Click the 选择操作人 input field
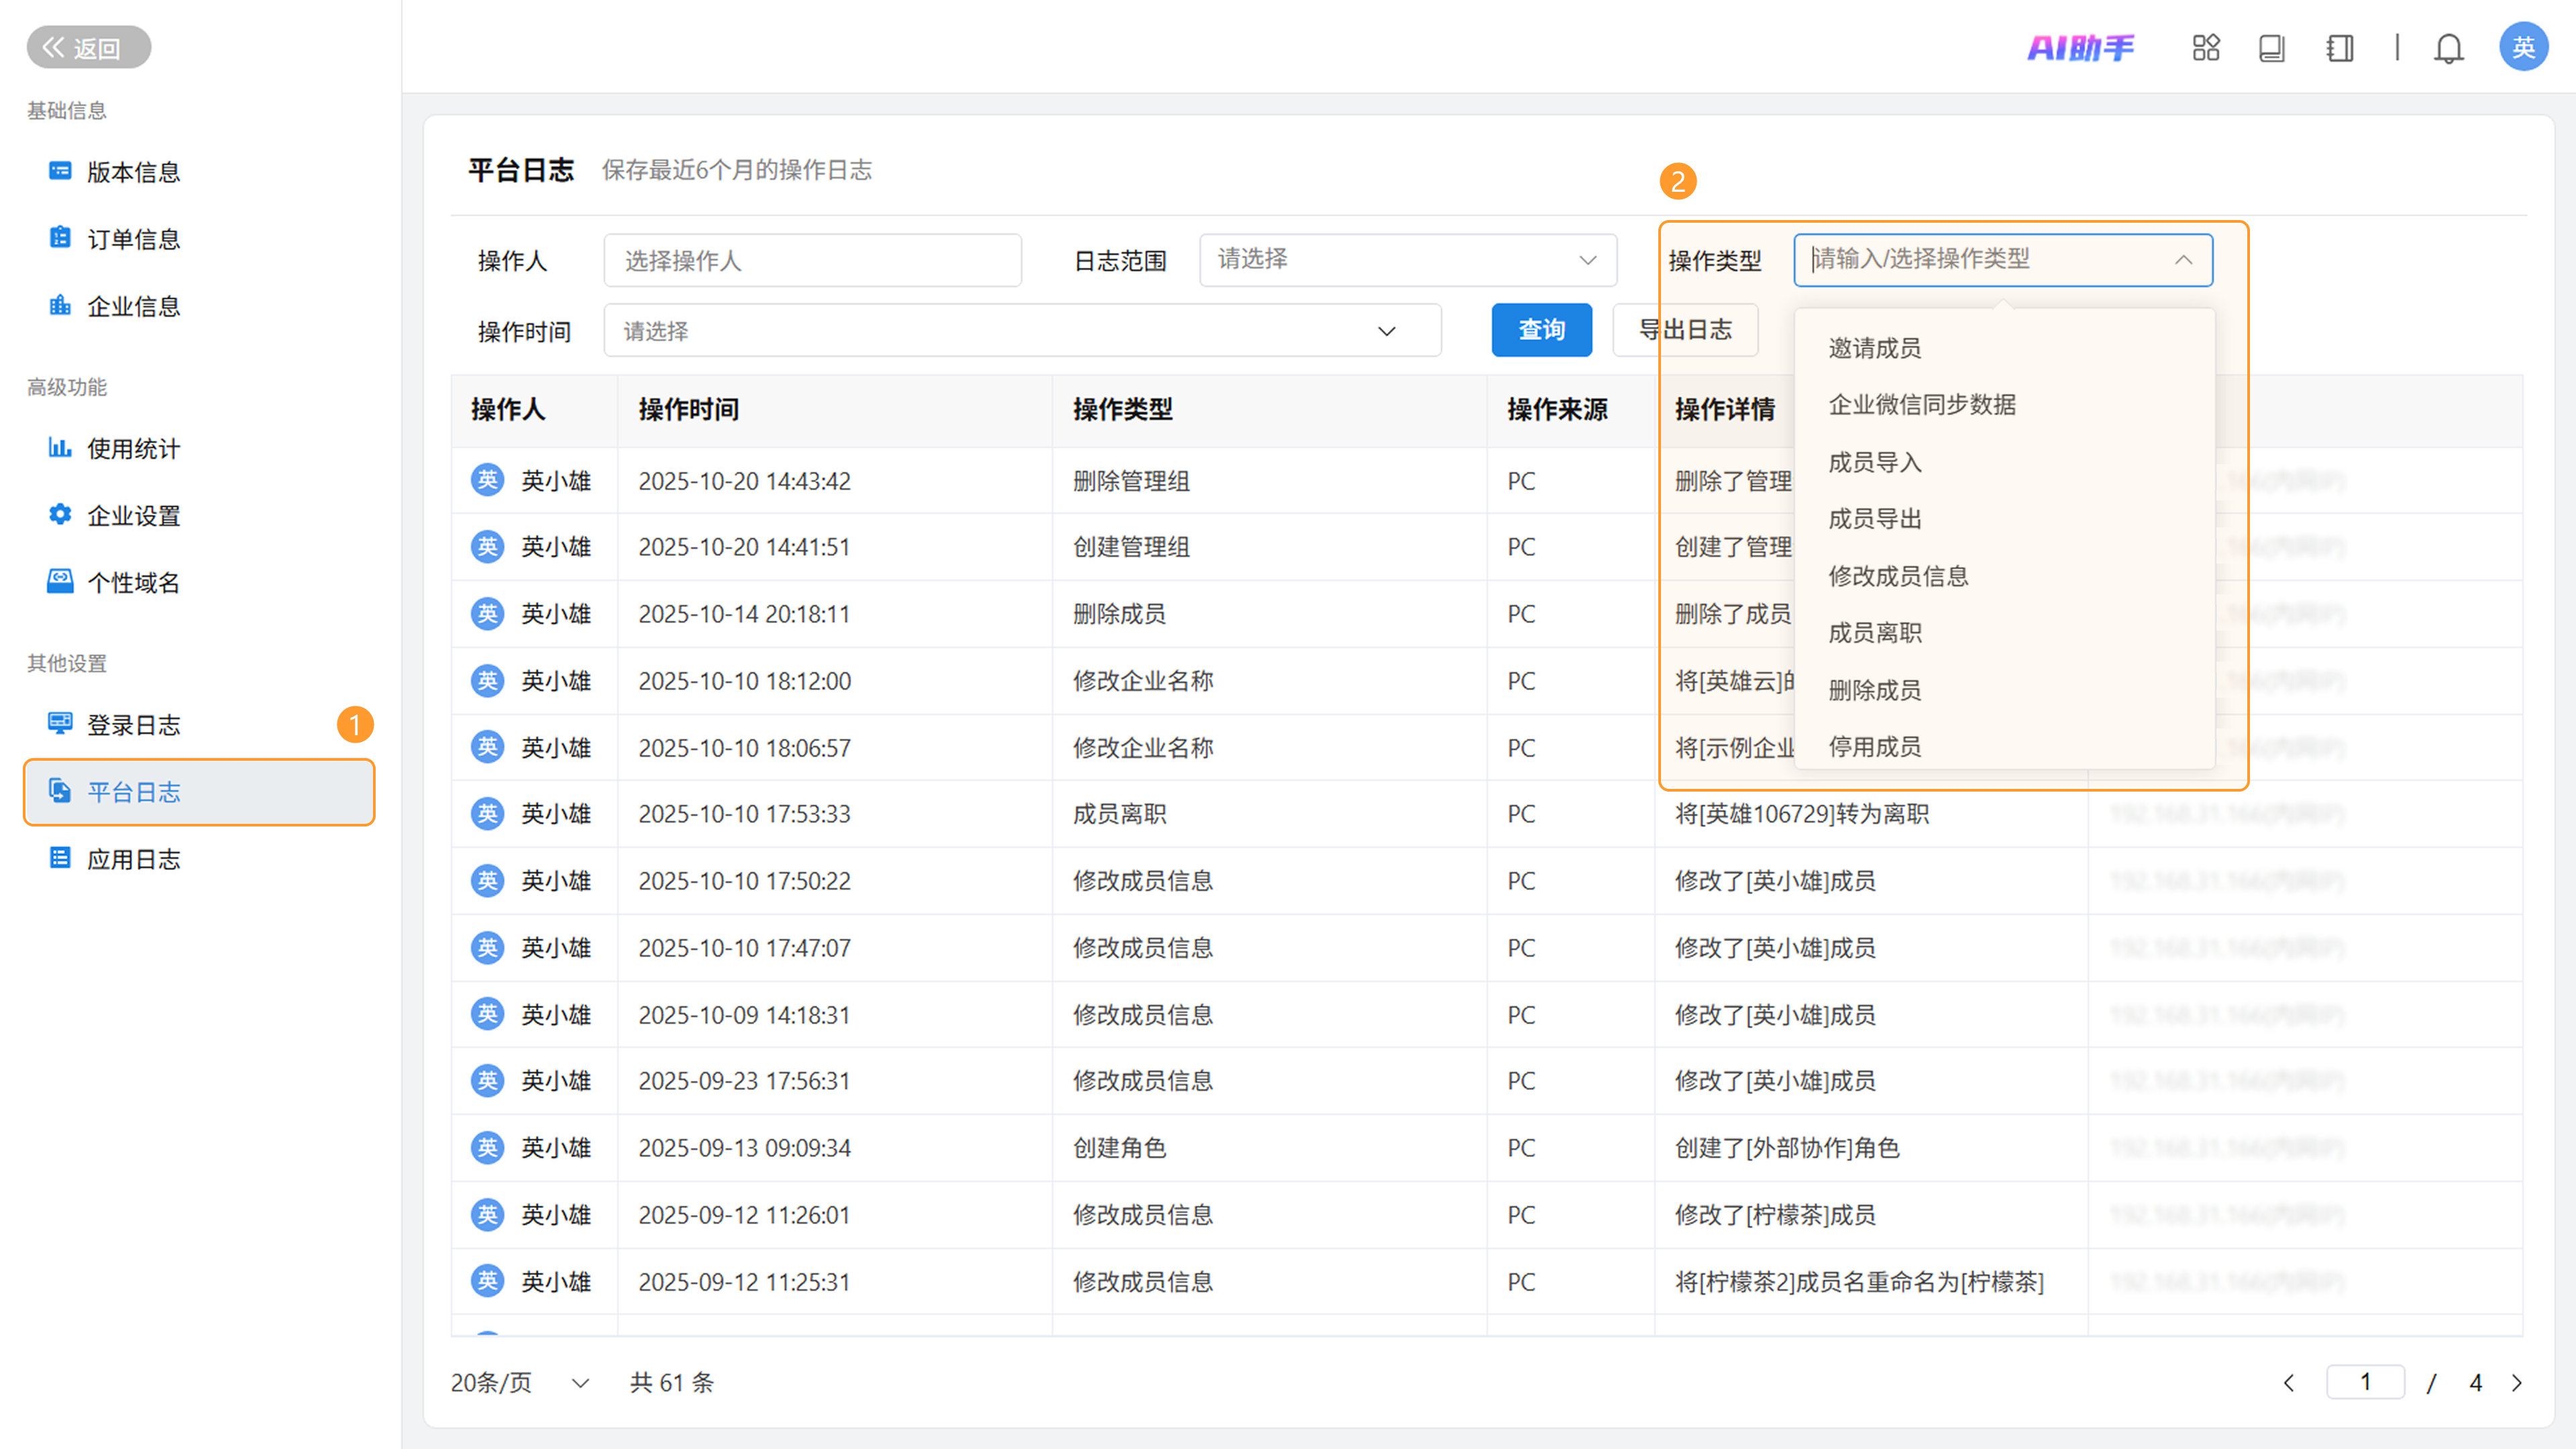 (x=812, y=260)
